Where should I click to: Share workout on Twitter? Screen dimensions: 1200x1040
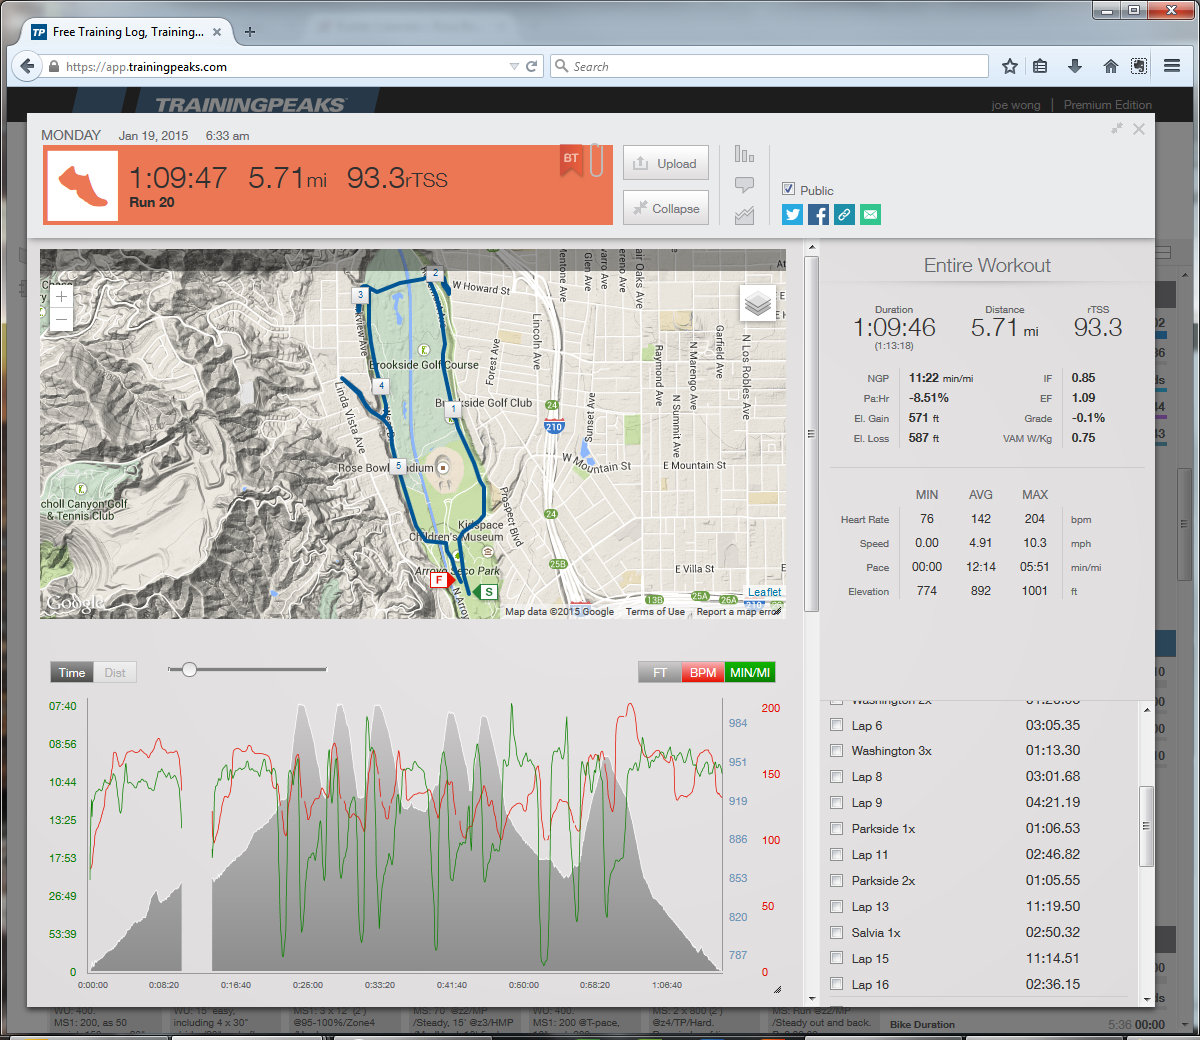point(792,214)
